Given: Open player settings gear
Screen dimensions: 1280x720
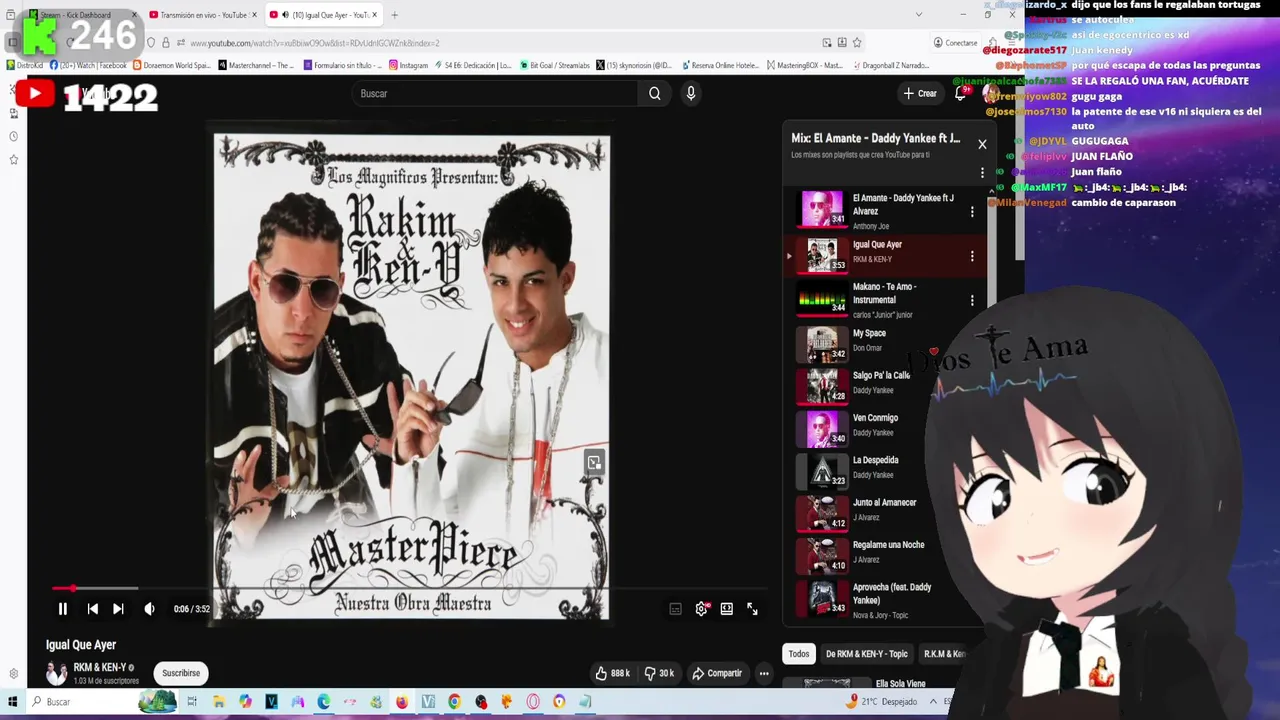Looking at the screenshot, I should (701, 609).
